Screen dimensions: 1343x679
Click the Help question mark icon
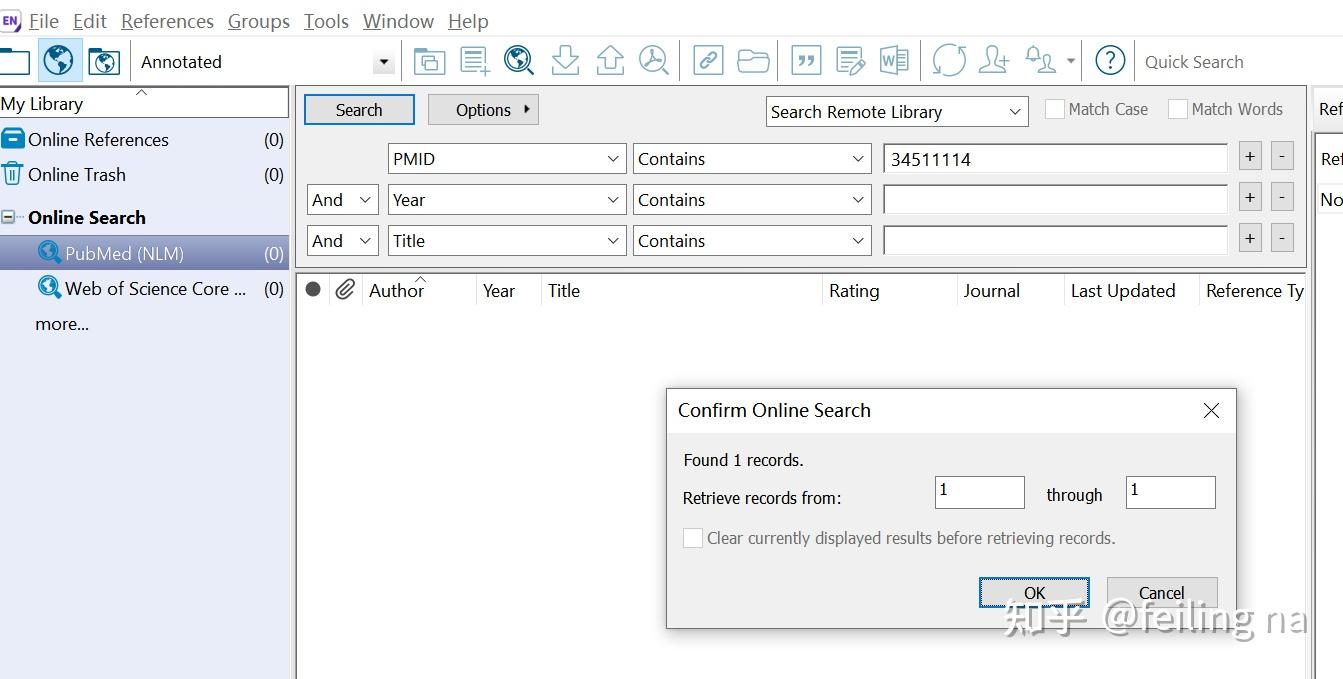[x=1110, y=61]
